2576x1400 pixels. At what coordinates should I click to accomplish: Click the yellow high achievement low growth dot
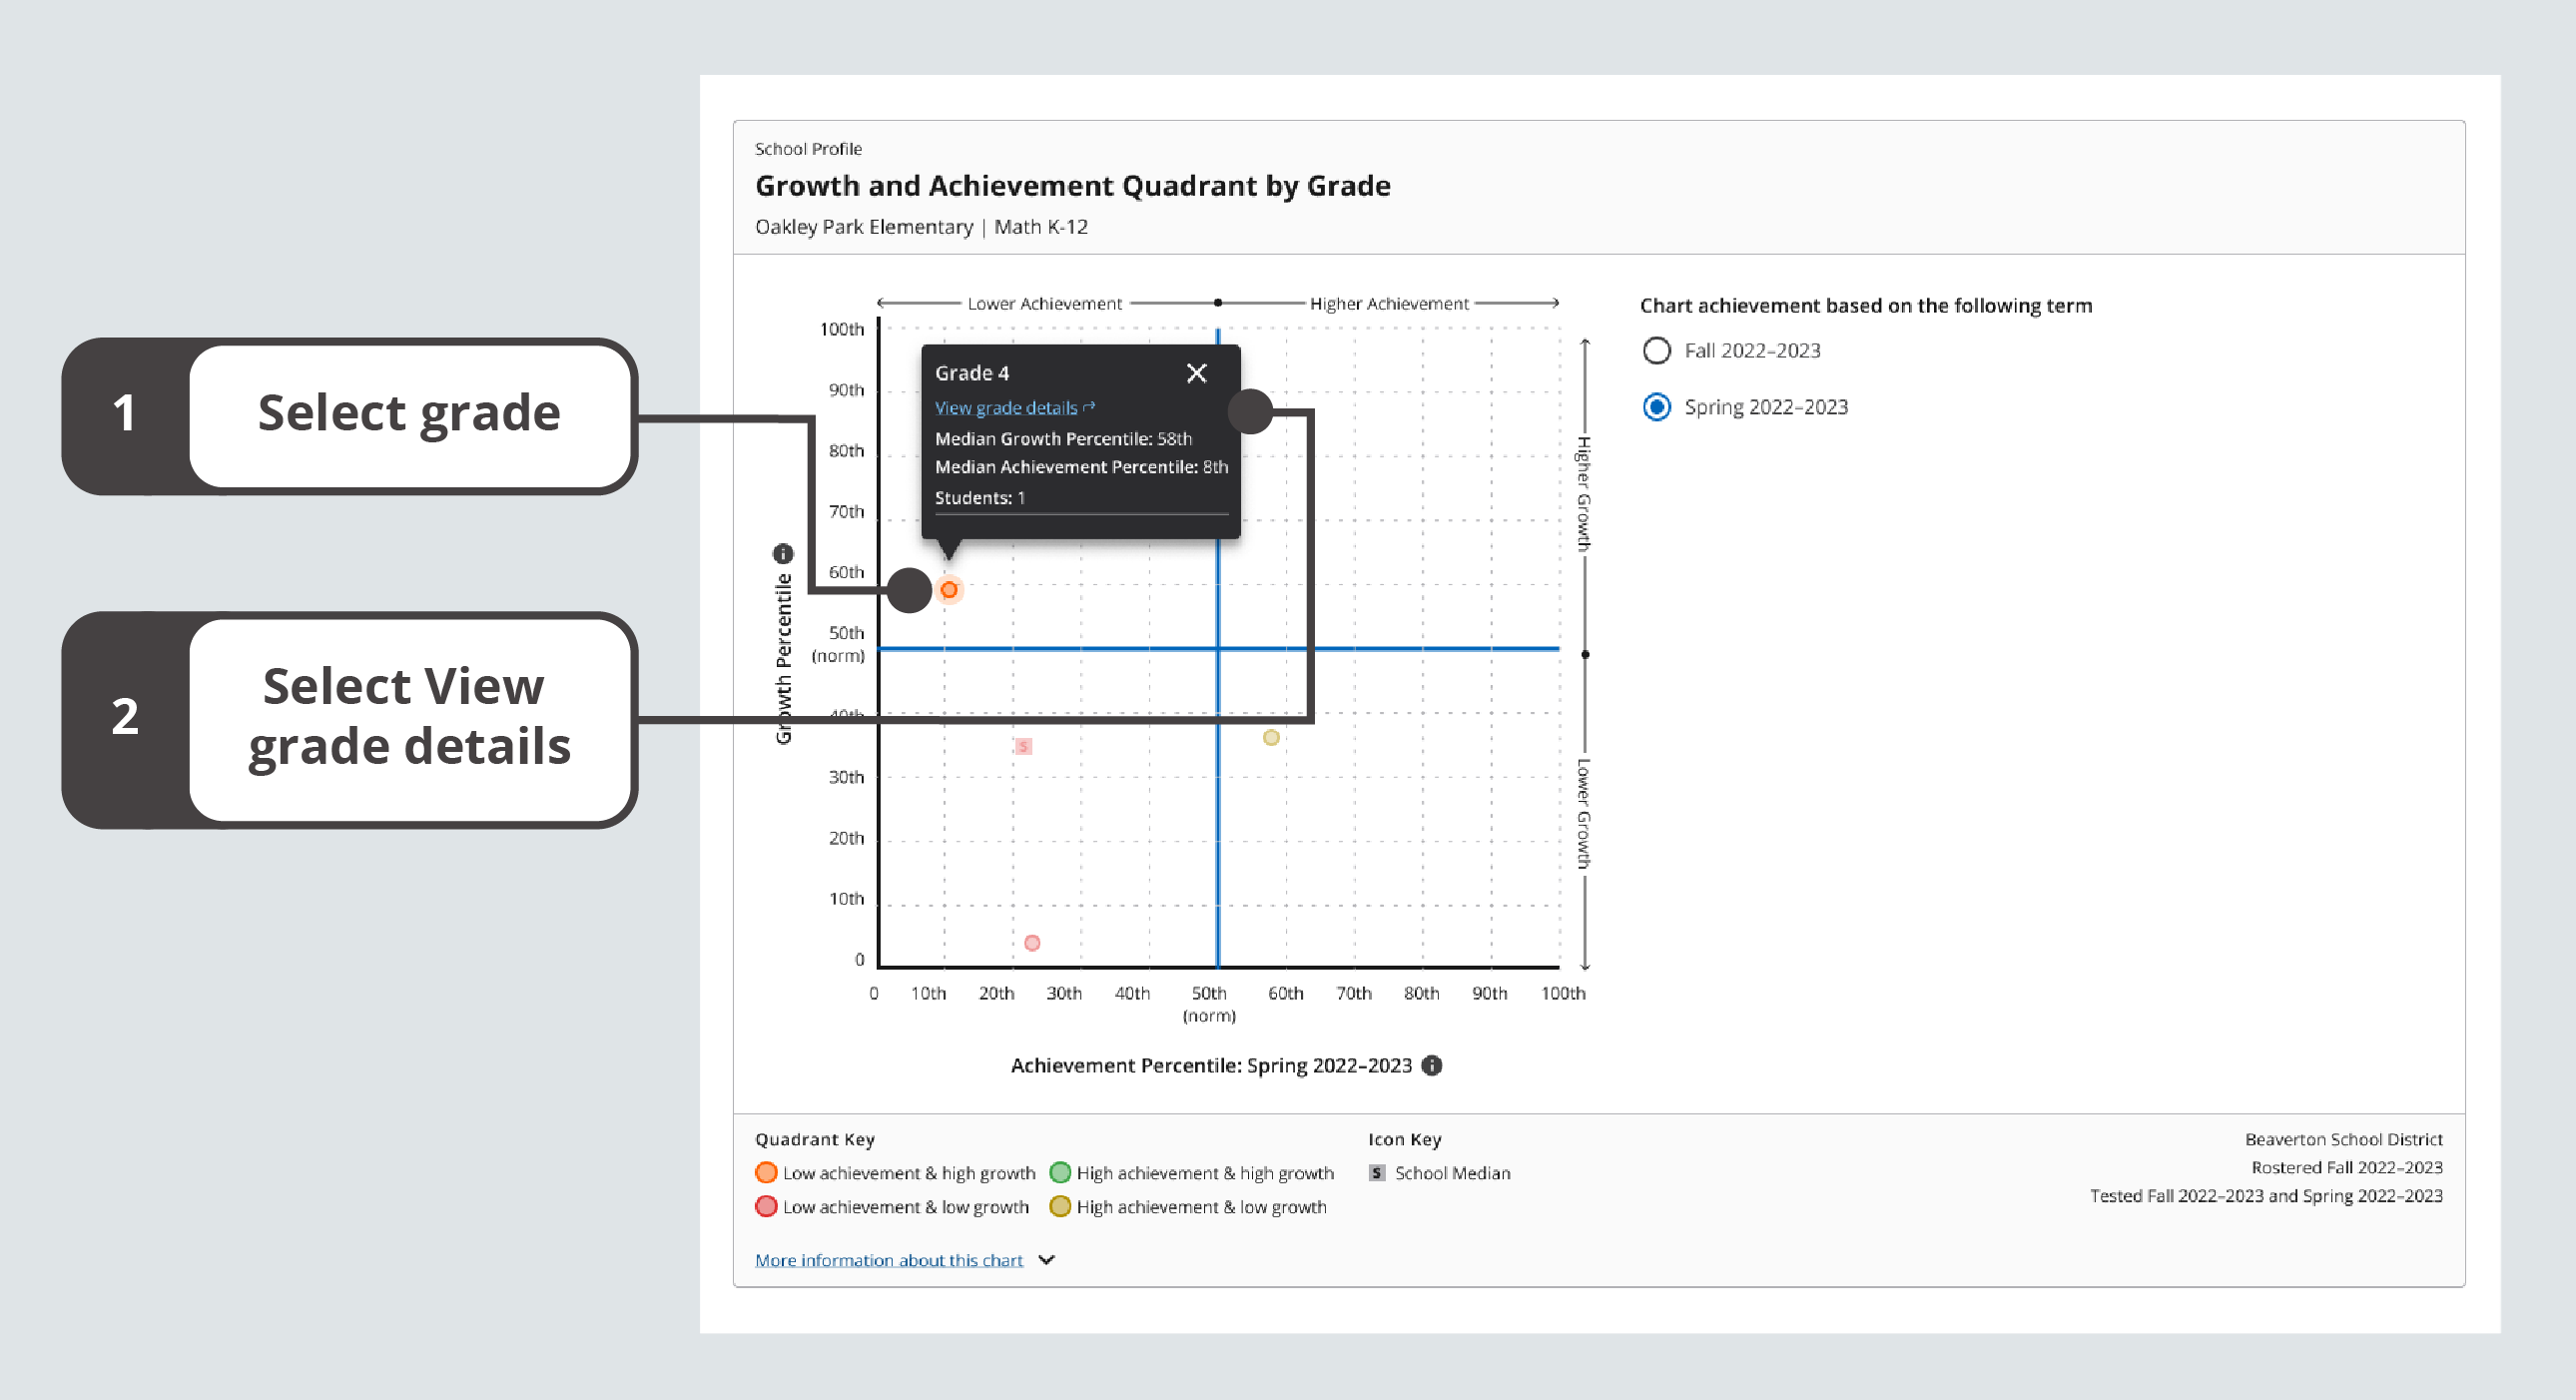click(x=1270, y=738)
